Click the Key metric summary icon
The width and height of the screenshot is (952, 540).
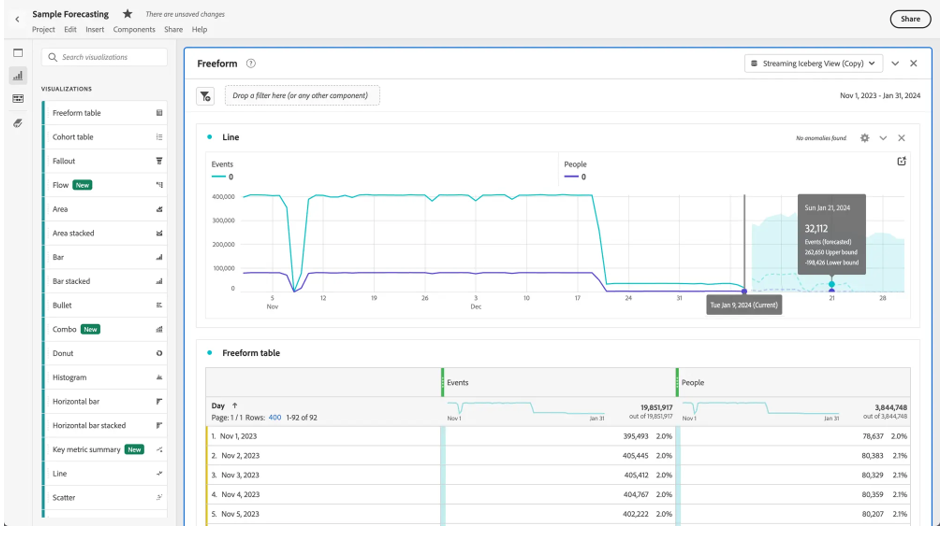click(159, 449)
